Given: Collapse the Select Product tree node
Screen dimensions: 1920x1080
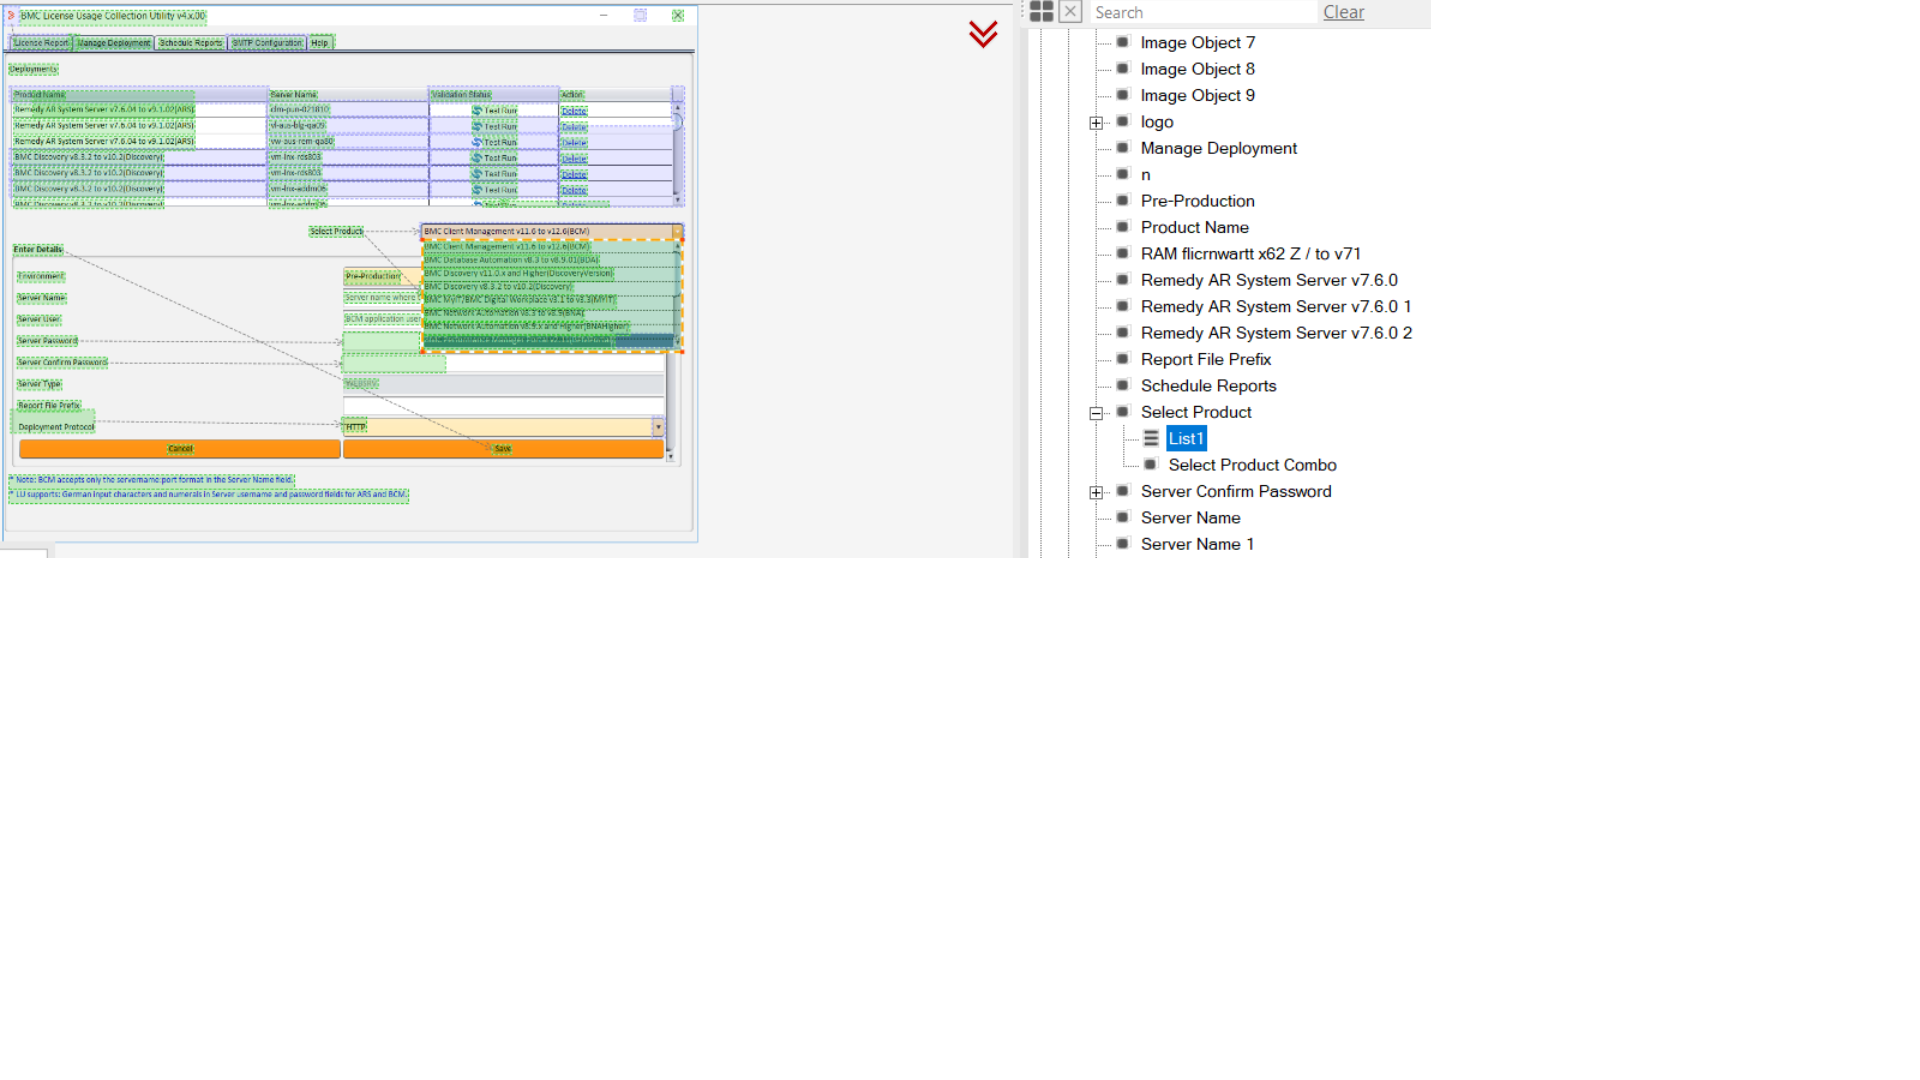Looking at the screenshot, I should coord(1096,413).
